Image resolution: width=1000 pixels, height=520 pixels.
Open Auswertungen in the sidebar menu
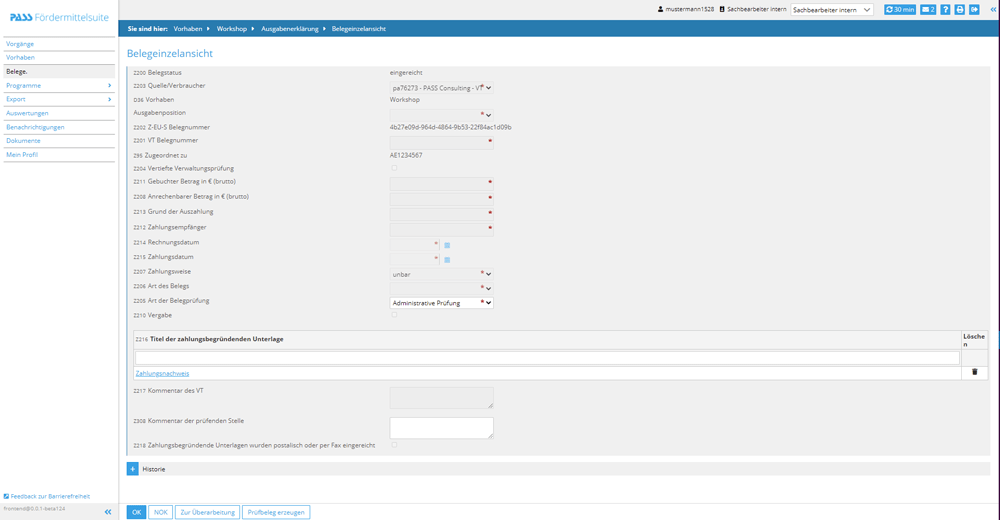[x=27, y=113]
